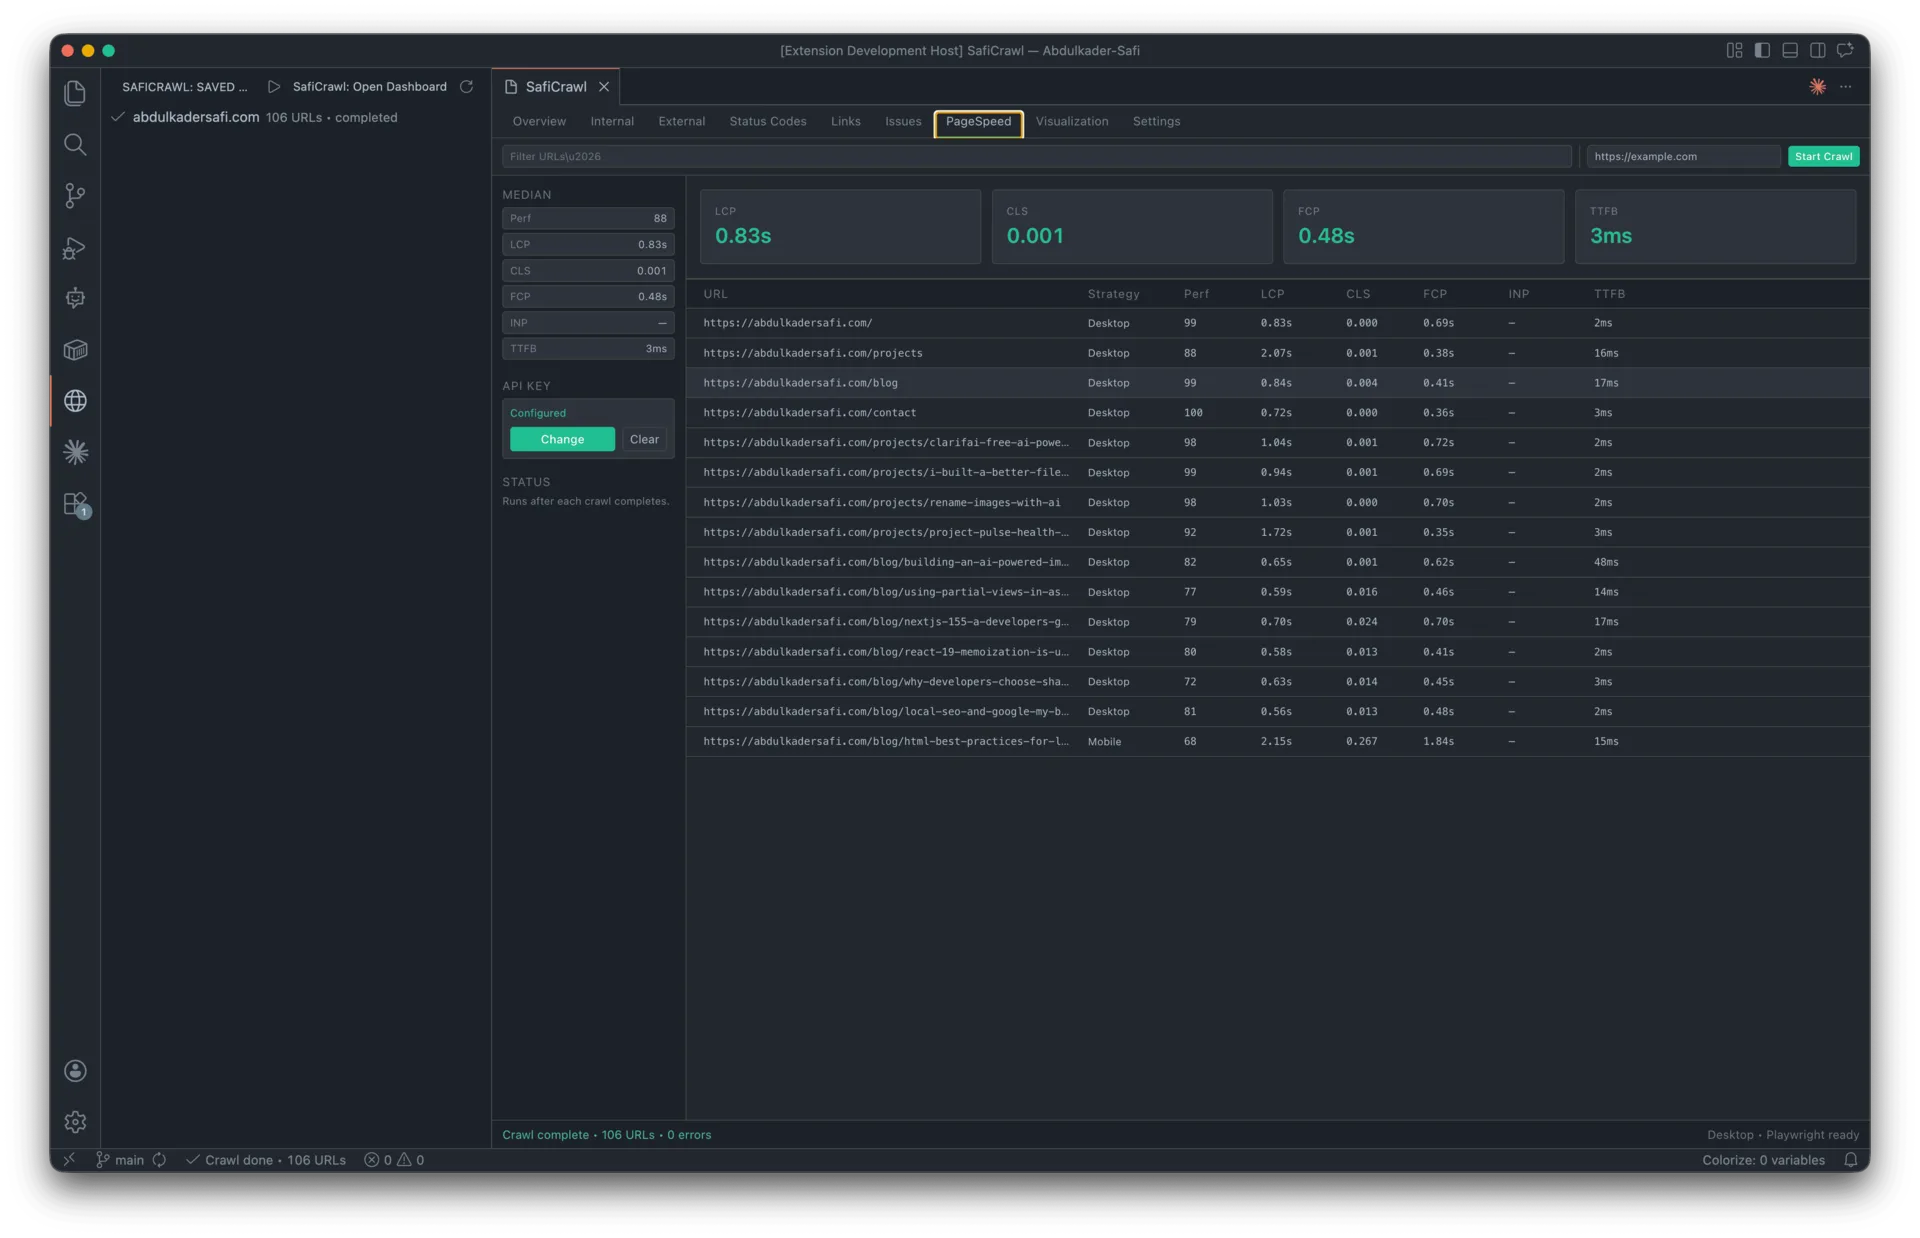Open the starburst icon in activity bar

75,452
